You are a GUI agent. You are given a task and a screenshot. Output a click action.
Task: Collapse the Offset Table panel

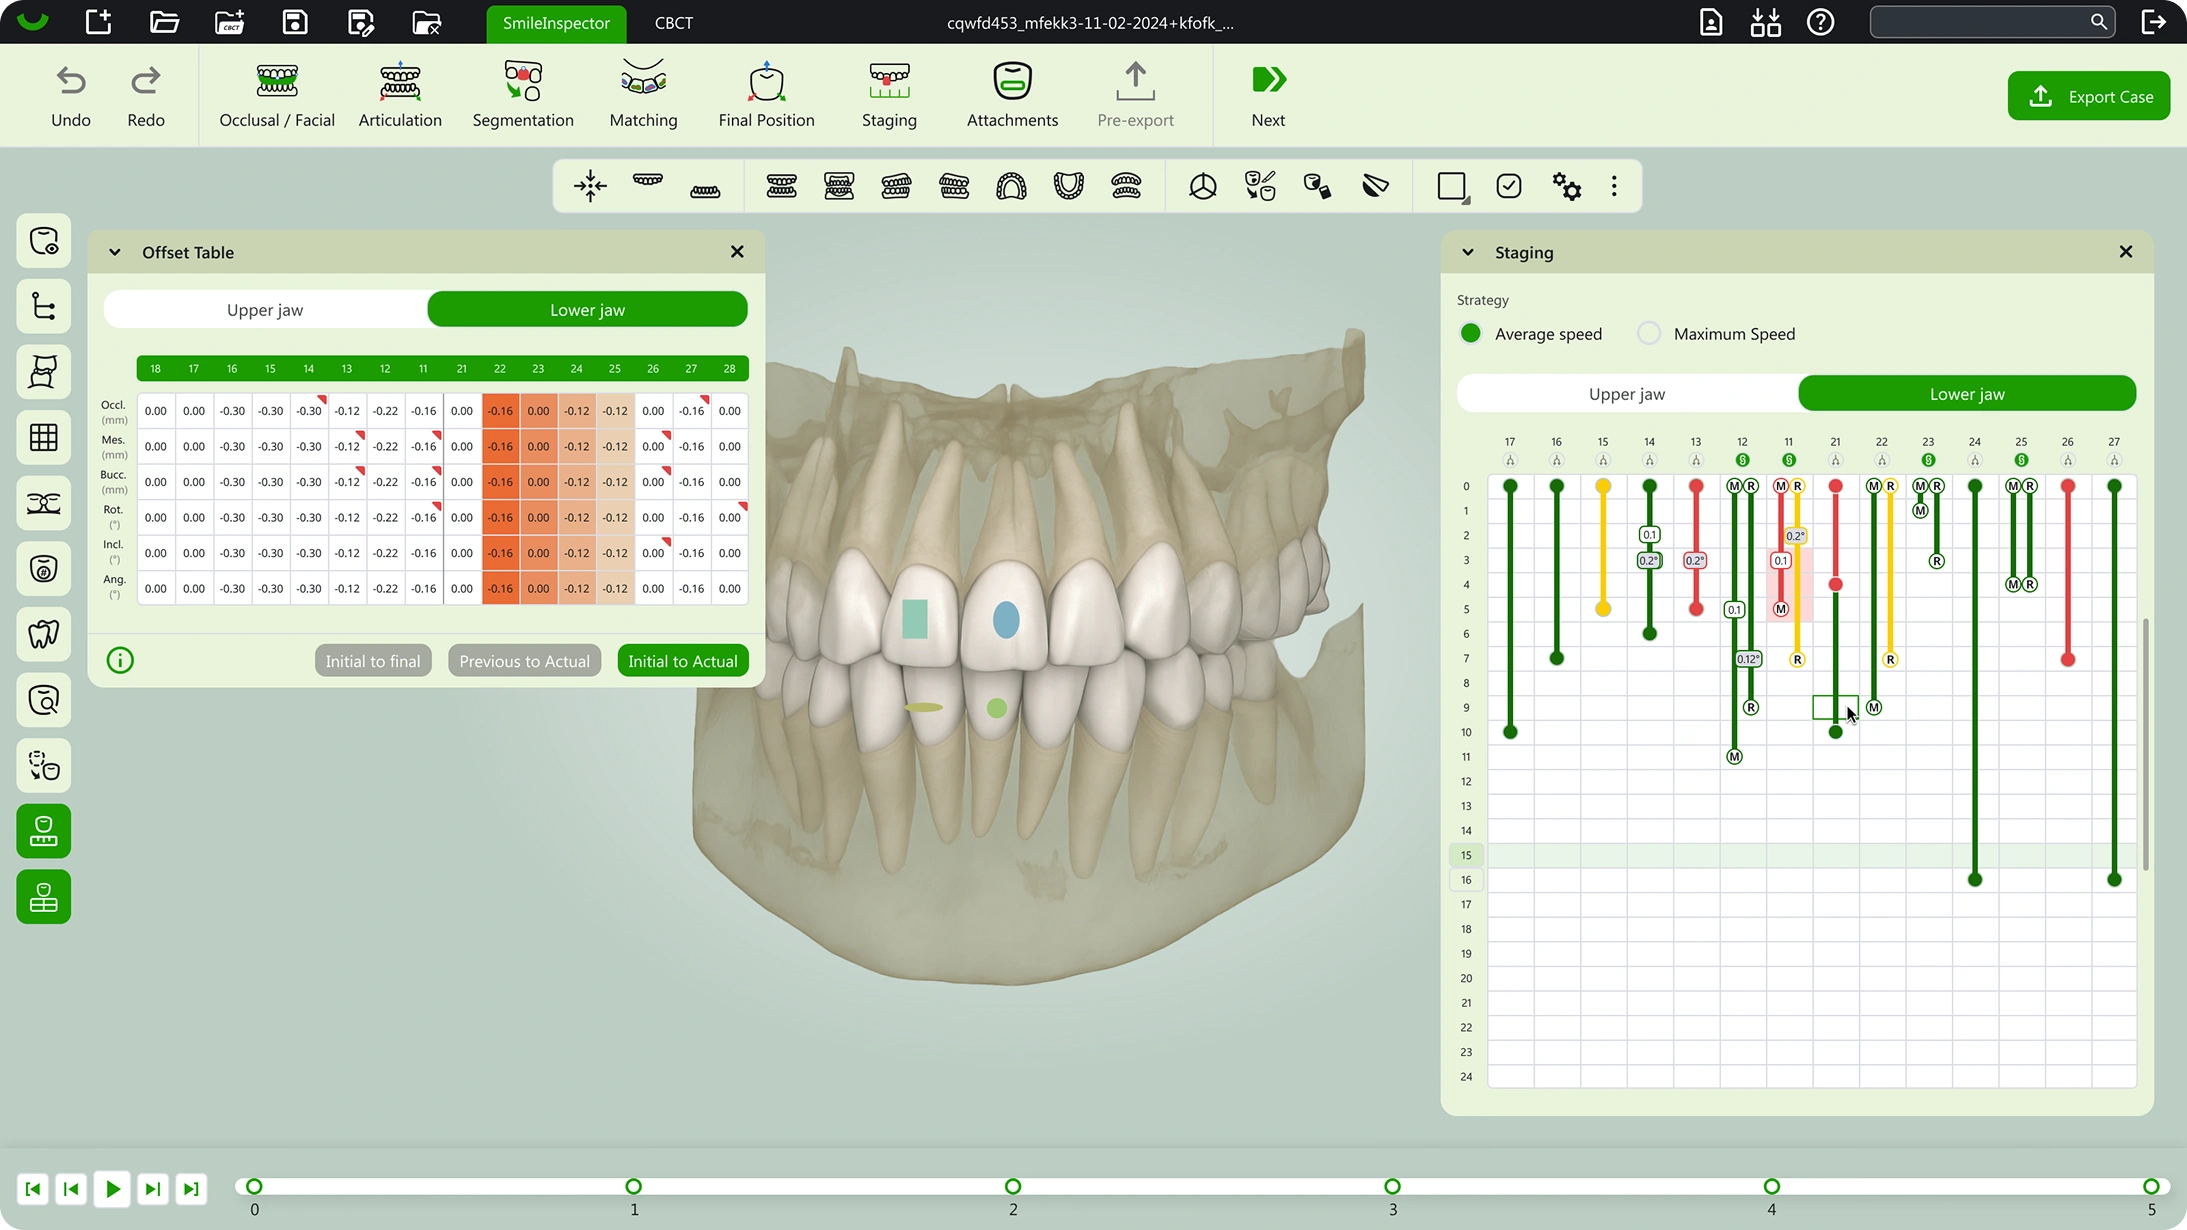(115, 252)
